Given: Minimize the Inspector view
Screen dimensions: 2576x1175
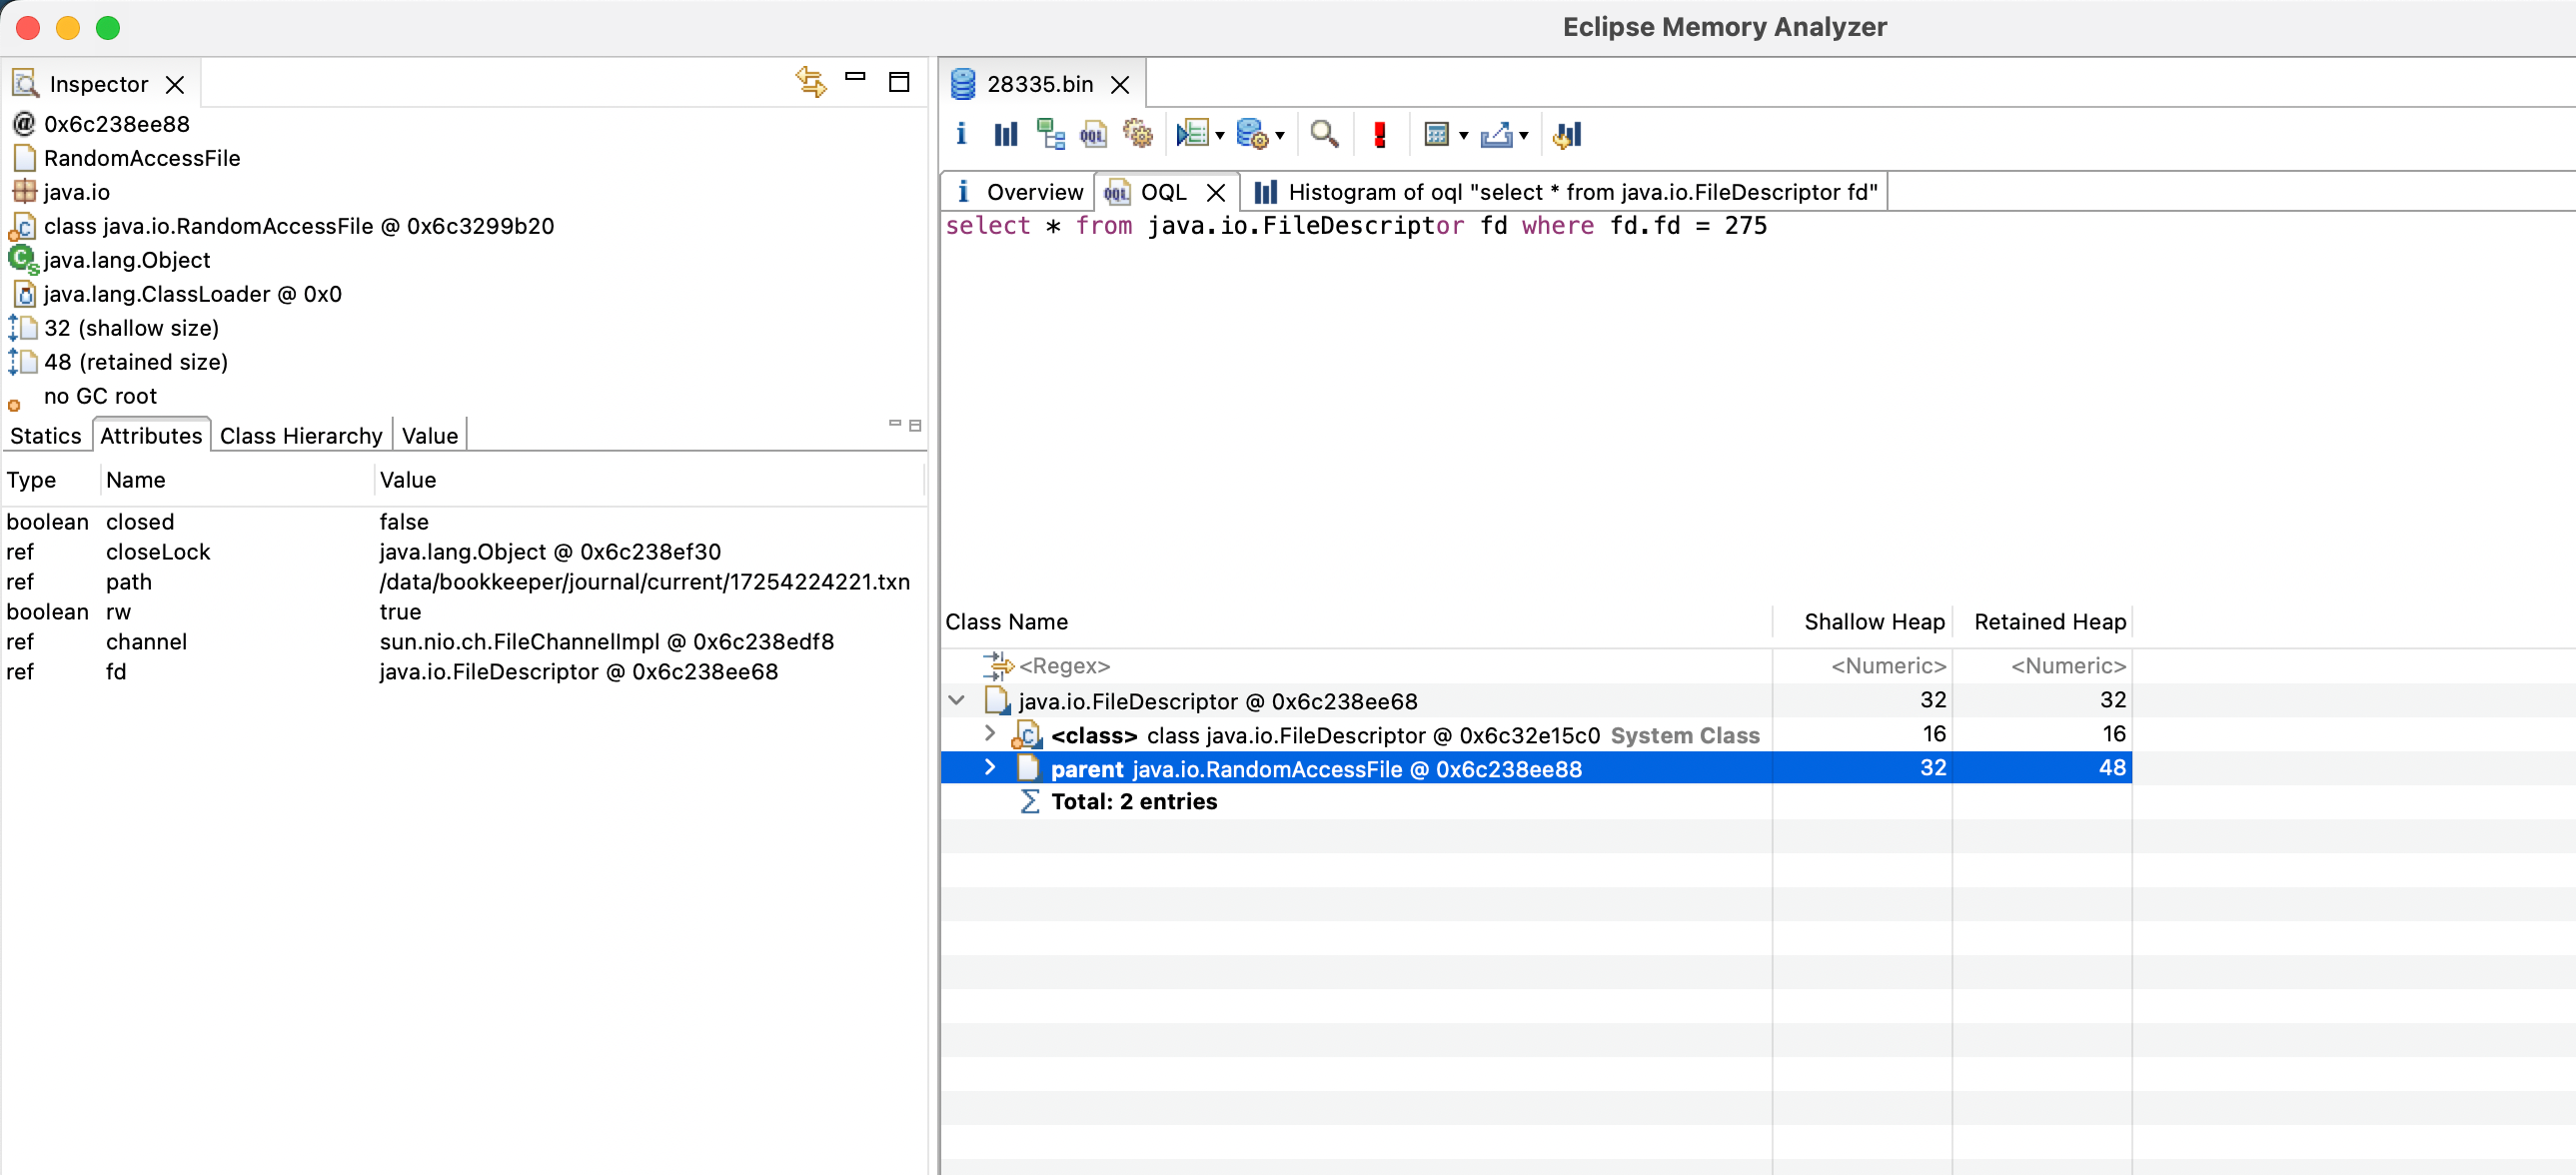Looking at the screenshot, I should tap(855, 77).
